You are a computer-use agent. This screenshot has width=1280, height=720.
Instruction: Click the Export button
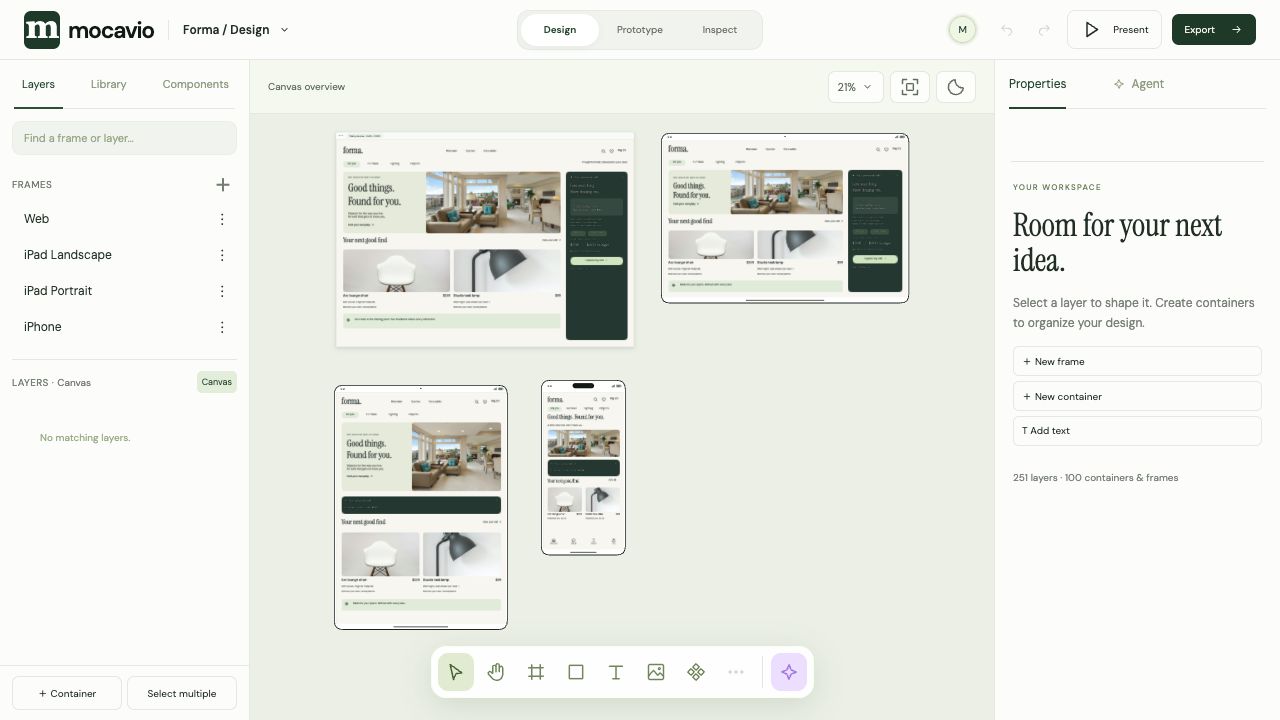pyautogui.click(x=1214, y=30)
